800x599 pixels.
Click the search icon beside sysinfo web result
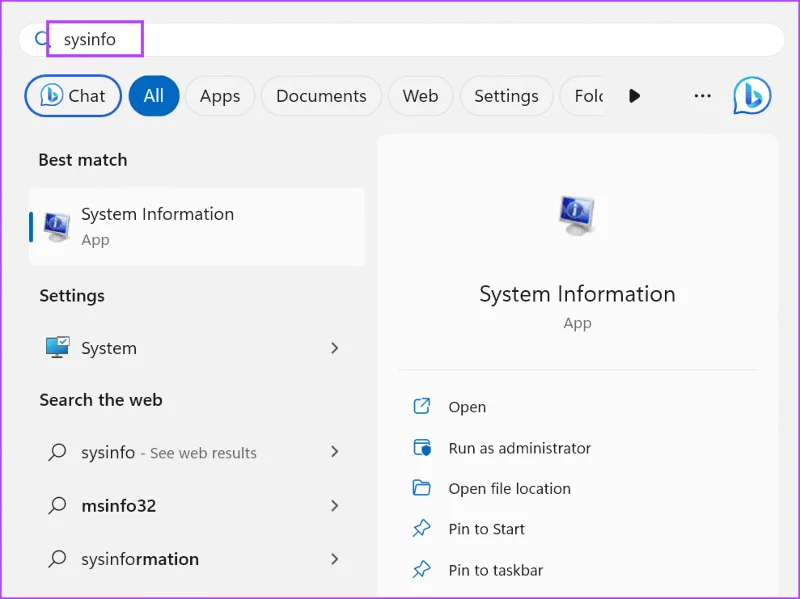(x=57, y=452)
